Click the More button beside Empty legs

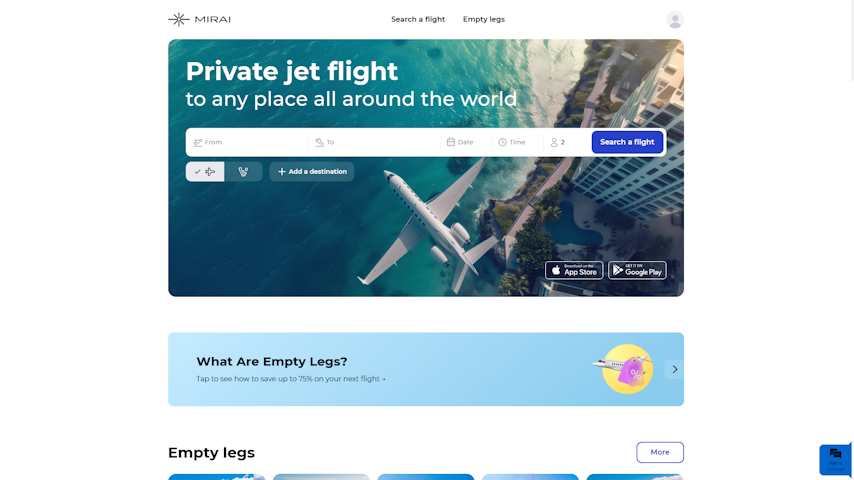[x=660, y=452]
